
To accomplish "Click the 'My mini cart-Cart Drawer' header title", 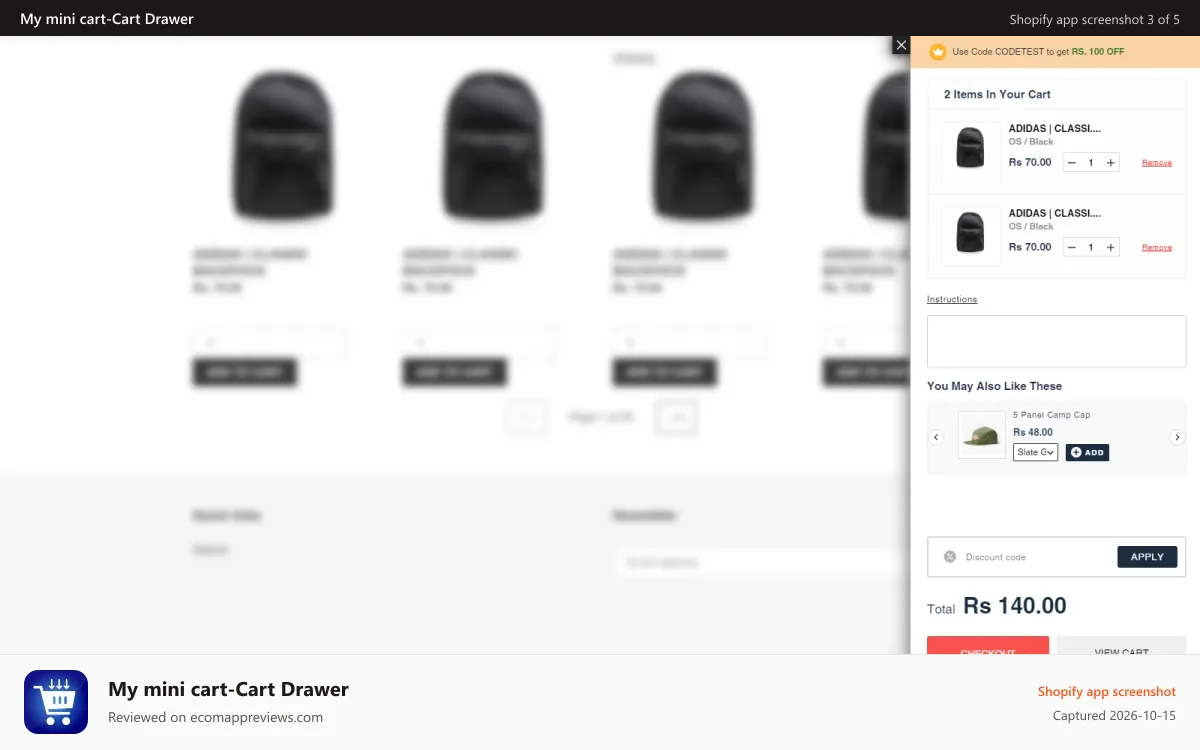I will pos(107,19).
